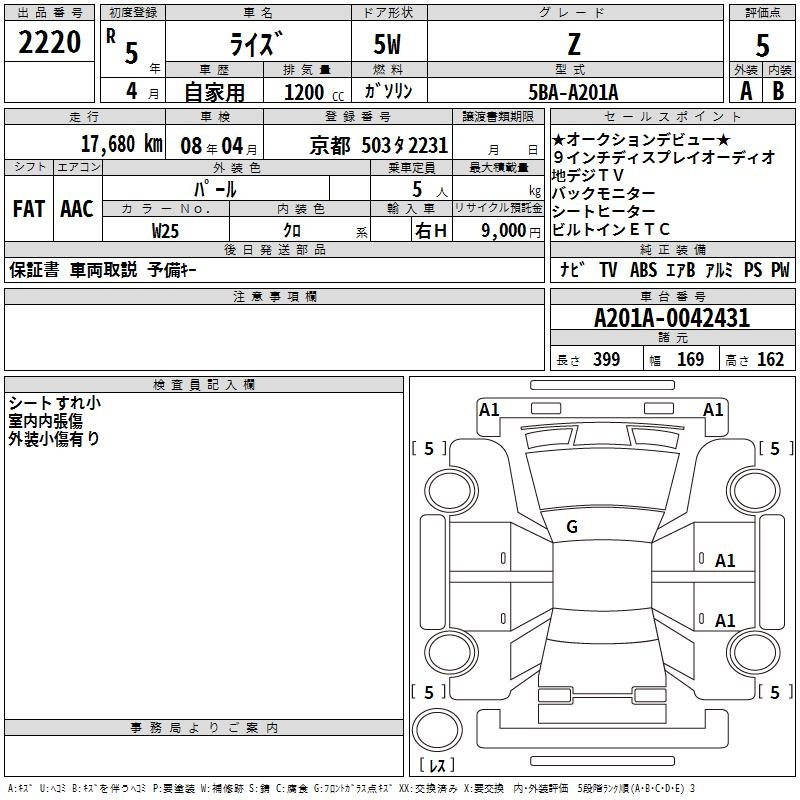Screen dimensions: 800x800
Task: Select the top-right A1 damage mark
Action: 713,409
